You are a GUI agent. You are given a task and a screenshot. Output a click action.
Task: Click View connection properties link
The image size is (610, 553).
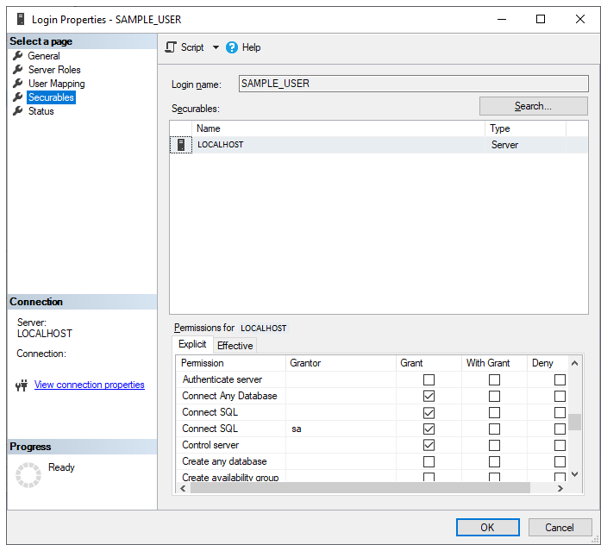click(x=89, y=384)
